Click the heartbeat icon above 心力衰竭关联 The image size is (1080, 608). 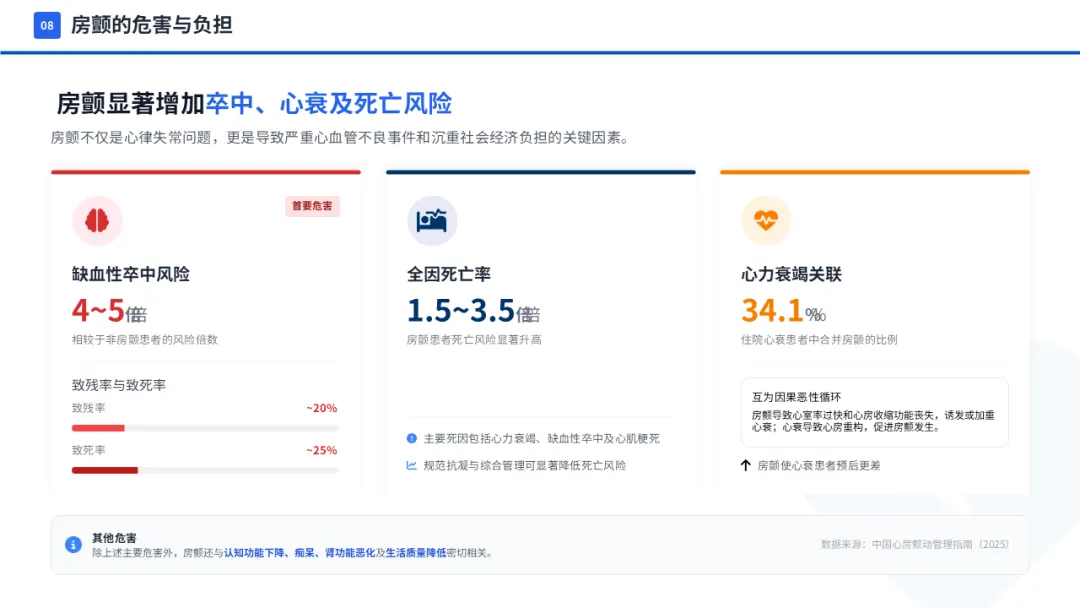coord(766,220)
